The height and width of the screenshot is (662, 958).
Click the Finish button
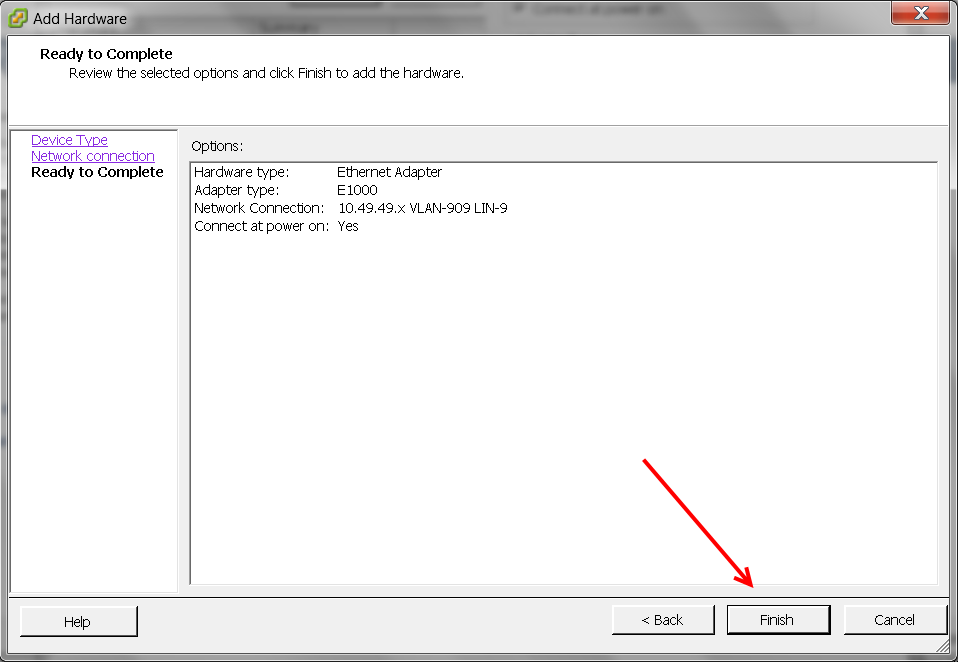(778, 620)
